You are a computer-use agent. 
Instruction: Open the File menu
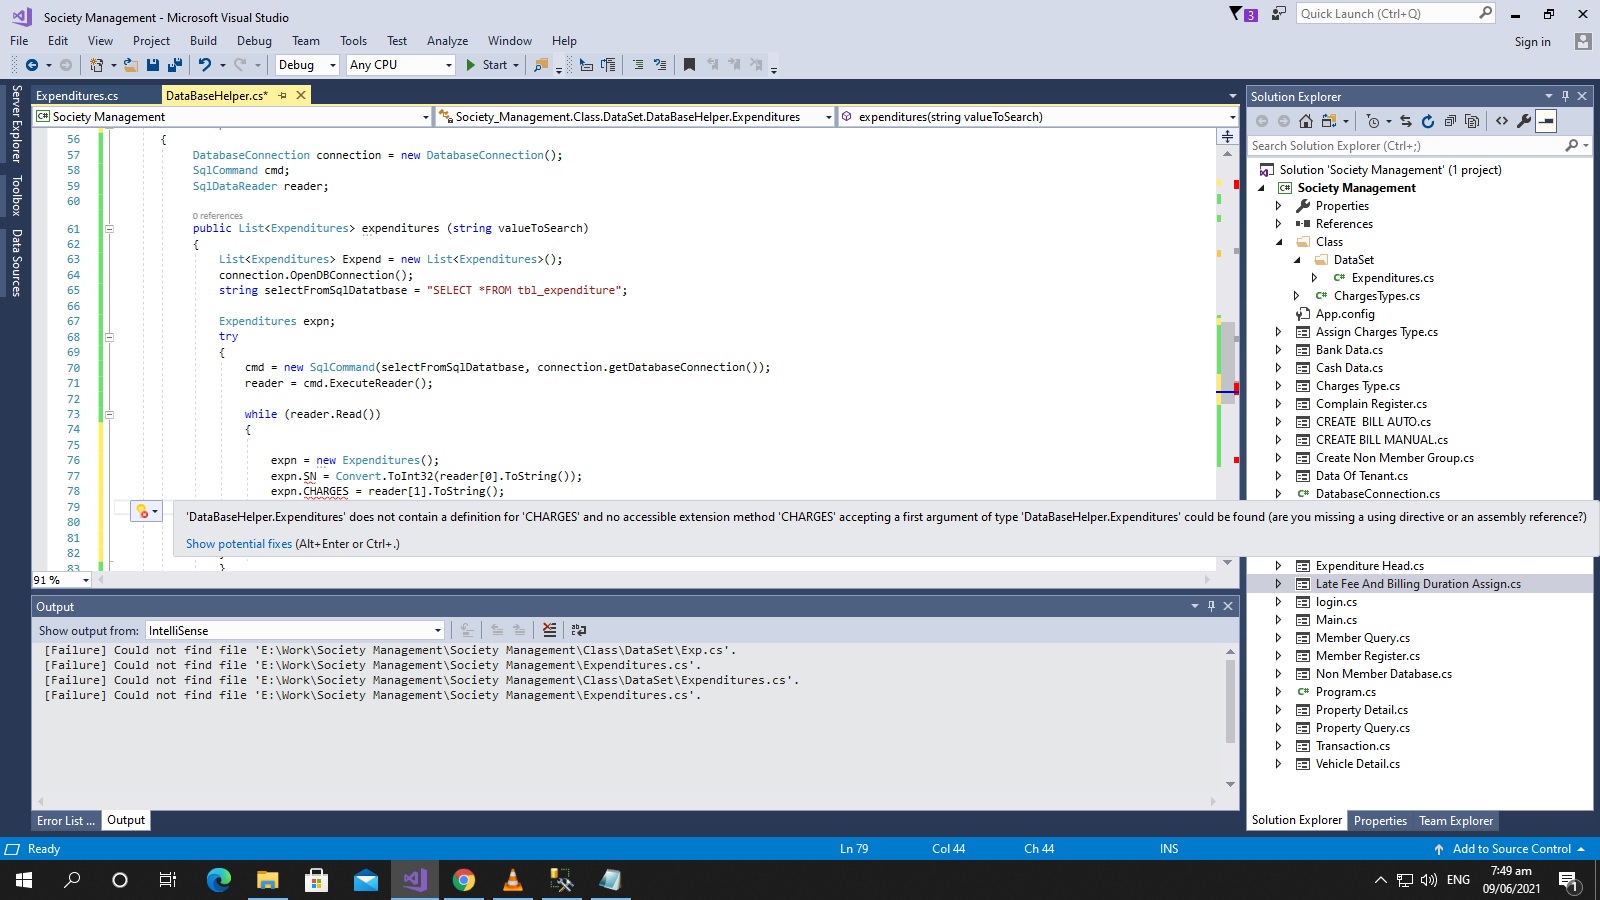coord(19,41)
